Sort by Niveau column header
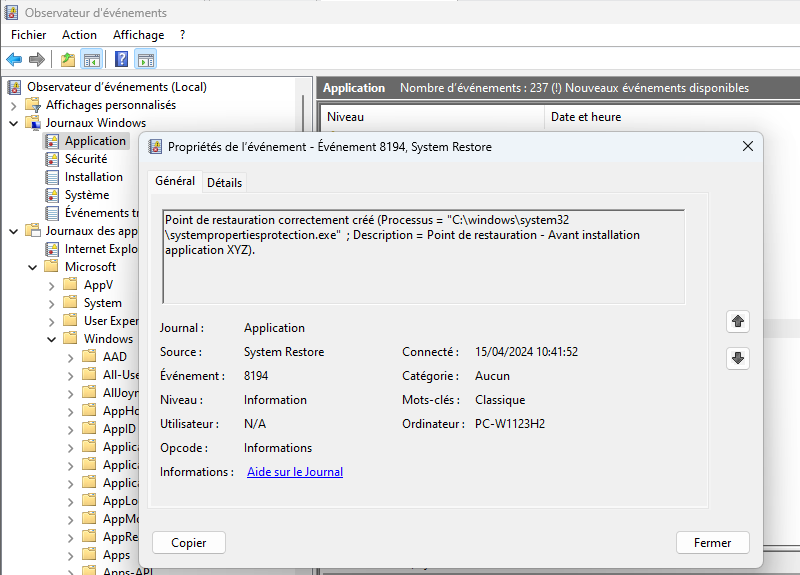This screenshot has width=800, height=575. coord(432,117)
